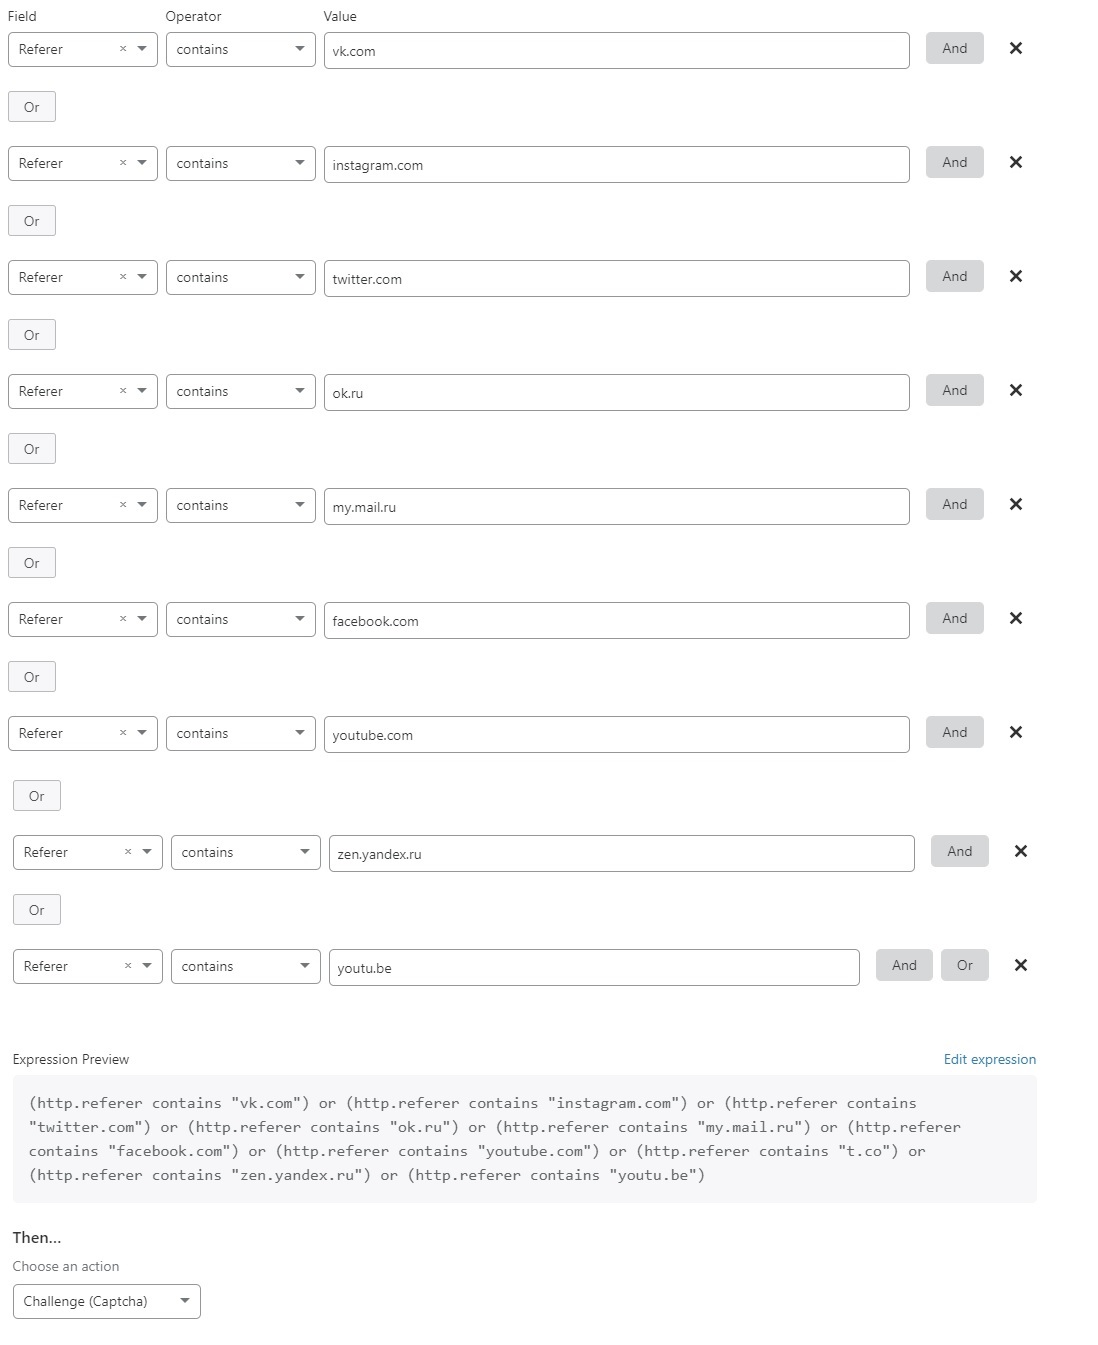Delete the ok.ru rule row
The height and width of the screenshot is (1345, 1098).
(x=1016, y=390)
